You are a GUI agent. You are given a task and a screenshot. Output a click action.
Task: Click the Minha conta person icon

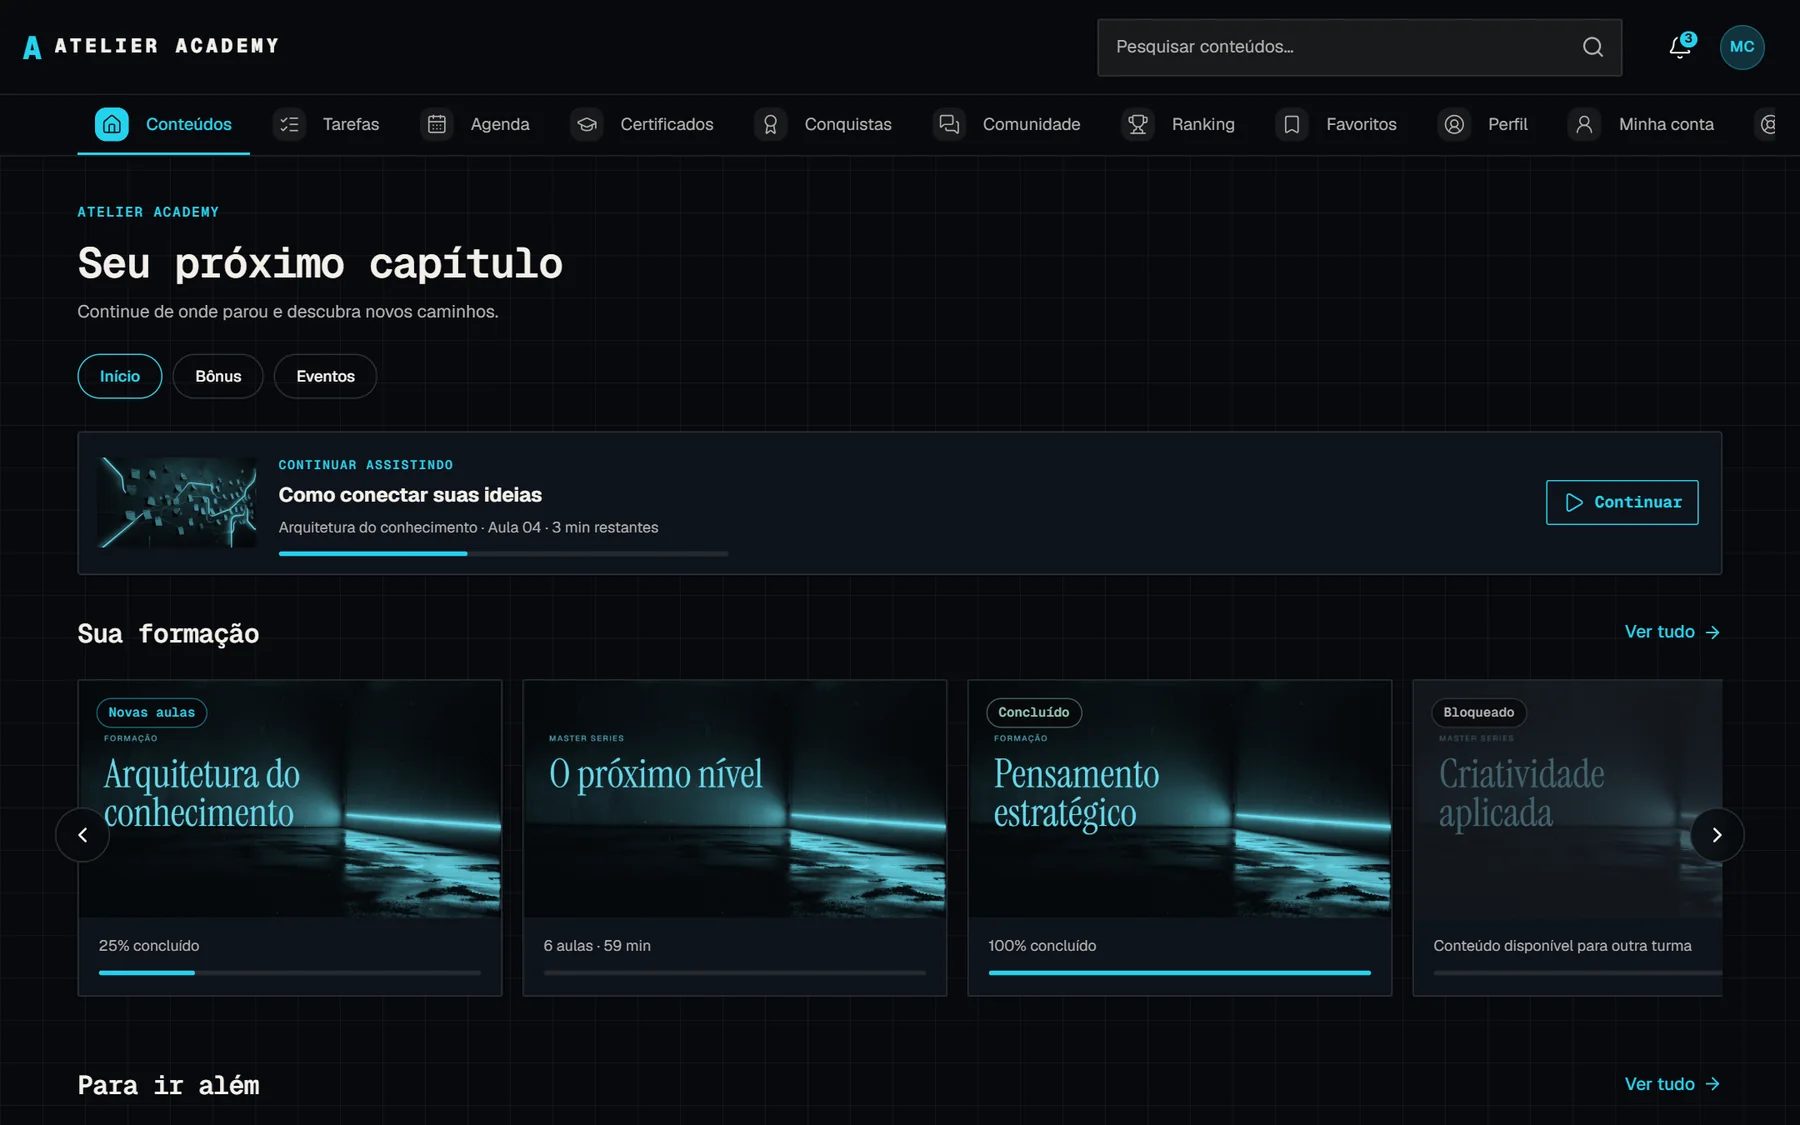coord(1585,124)
